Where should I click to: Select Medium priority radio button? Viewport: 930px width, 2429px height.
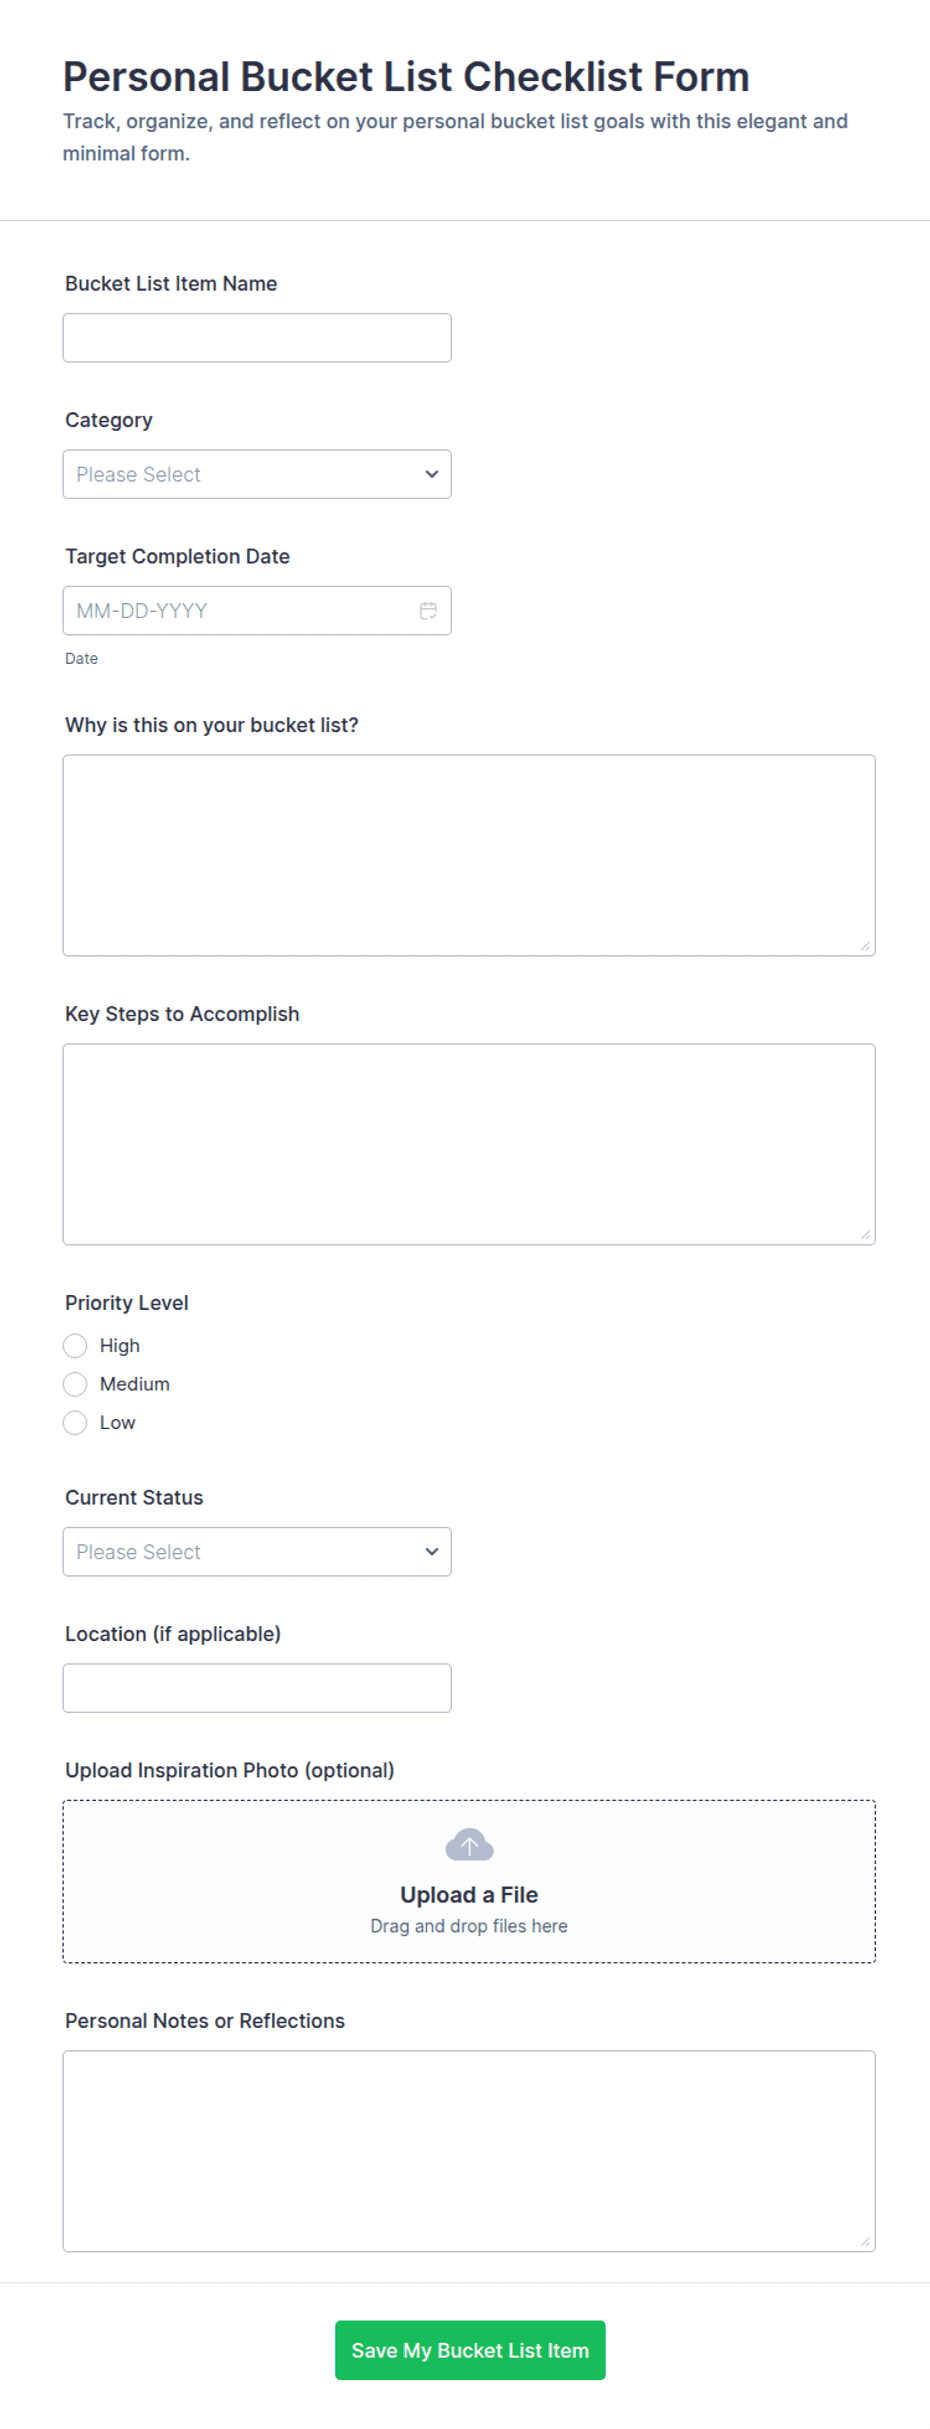(x=75, y=1384)
